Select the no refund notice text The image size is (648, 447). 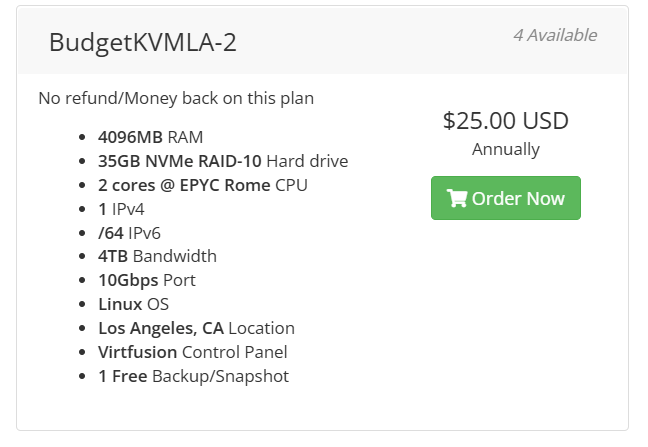(x=176, y=98)
